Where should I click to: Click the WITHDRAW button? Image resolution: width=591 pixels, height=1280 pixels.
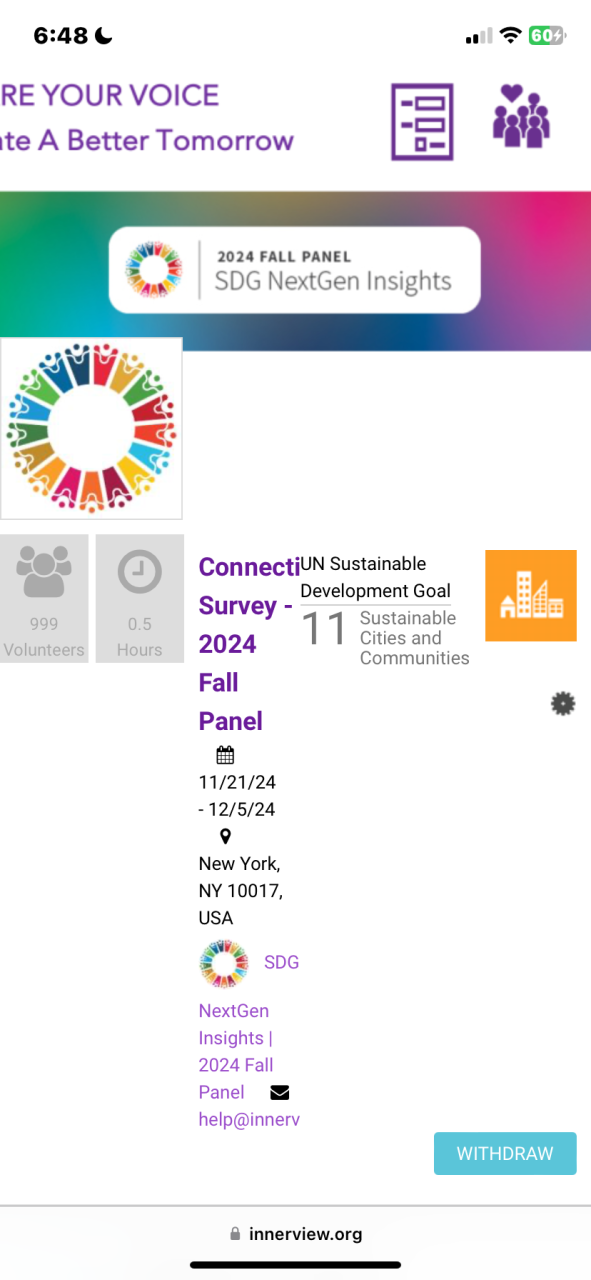tap(505, 1153)
